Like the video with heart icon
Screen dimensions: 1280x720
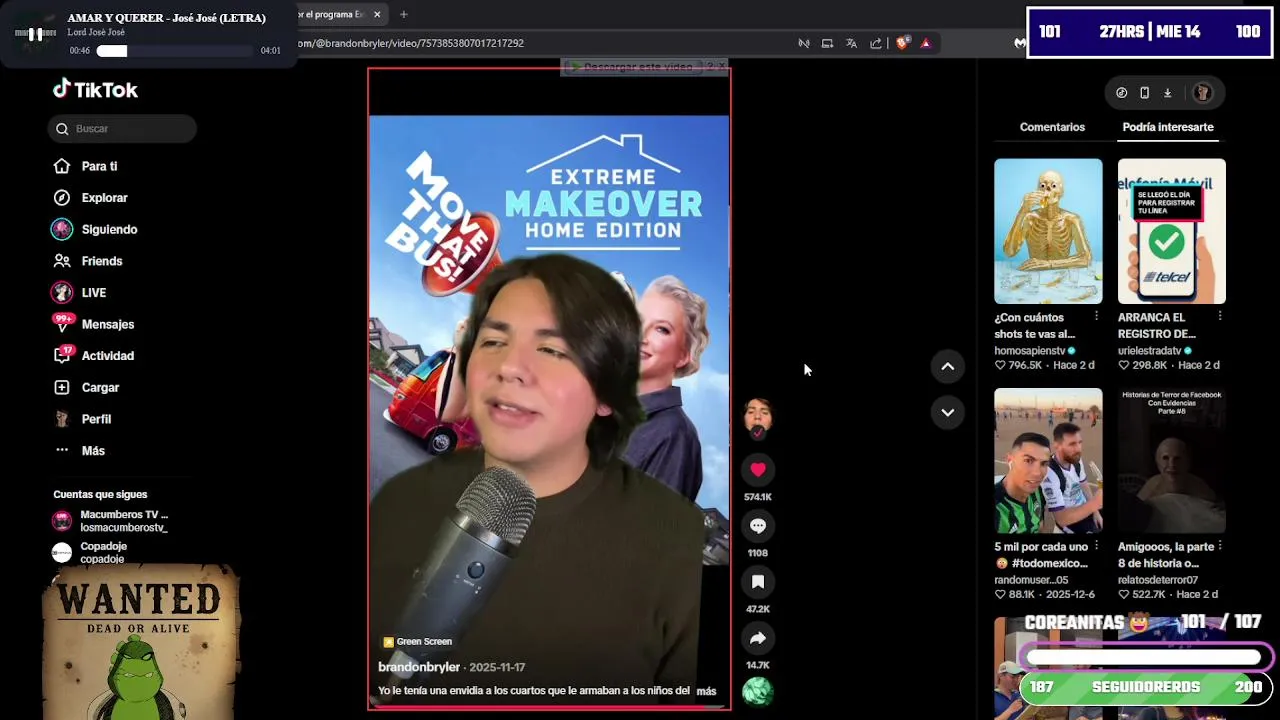click(758, 470)
